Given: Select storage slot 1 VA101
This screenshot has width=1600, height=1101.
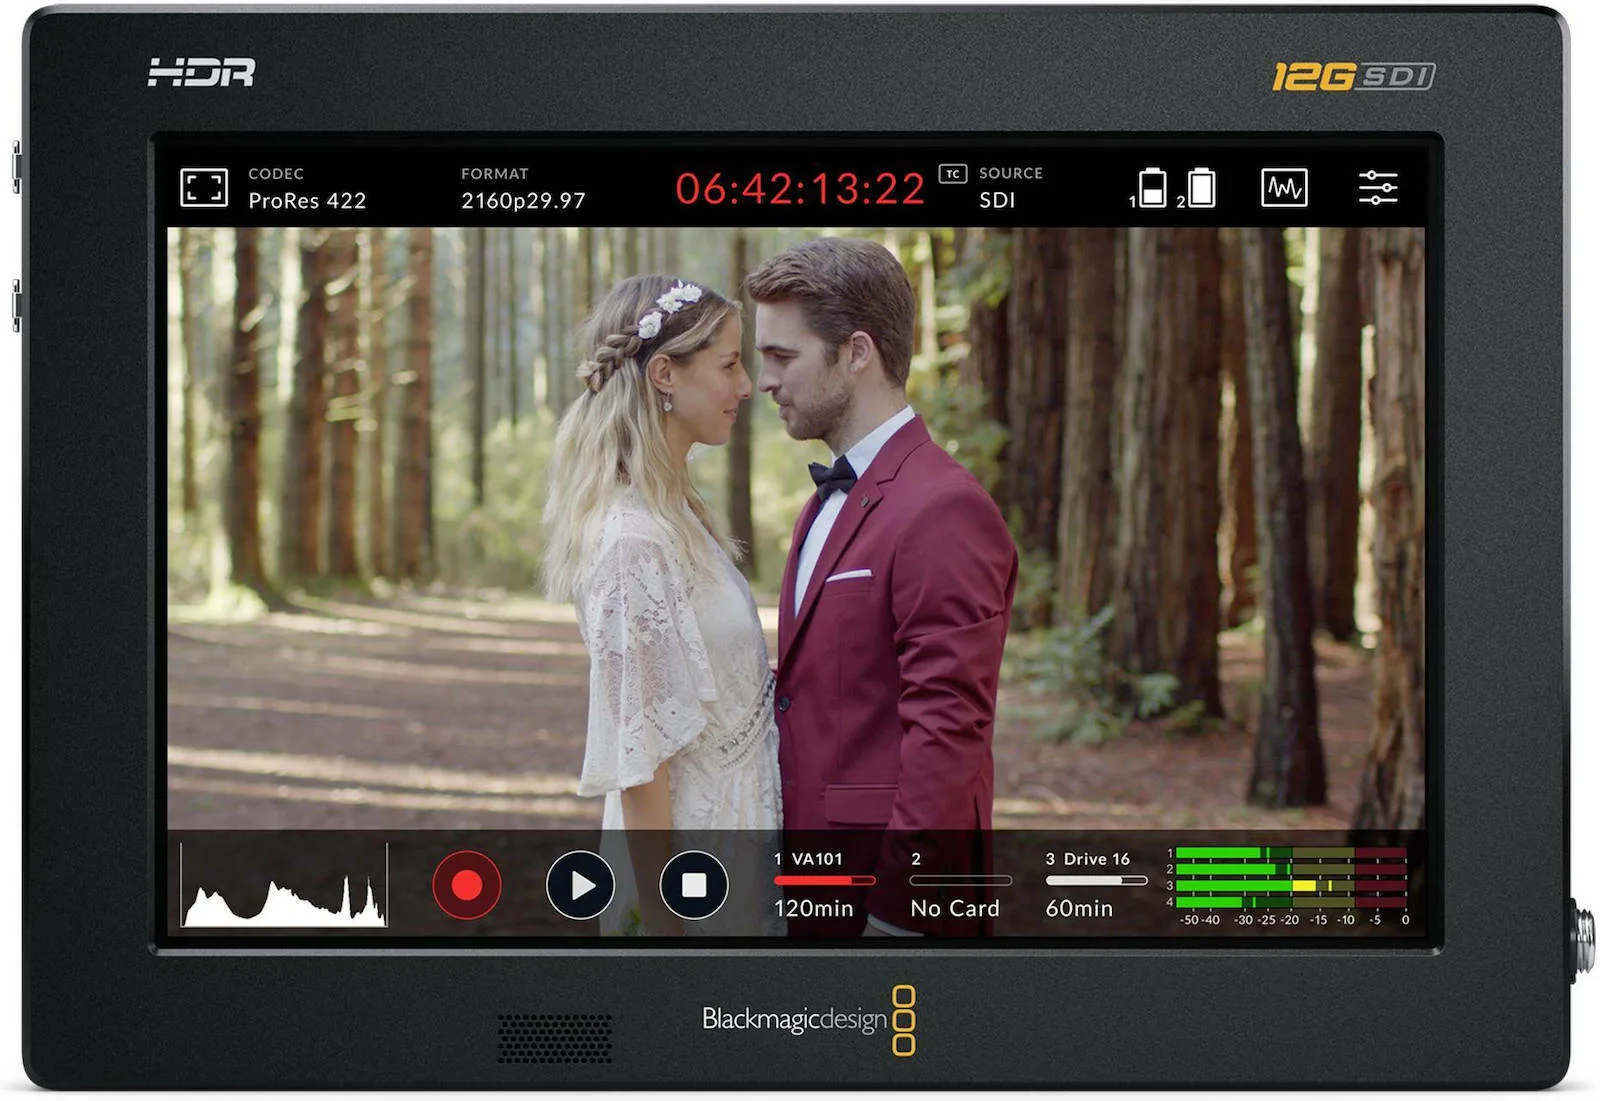Looking at the screenshot, I should click(x=823, y=884).
